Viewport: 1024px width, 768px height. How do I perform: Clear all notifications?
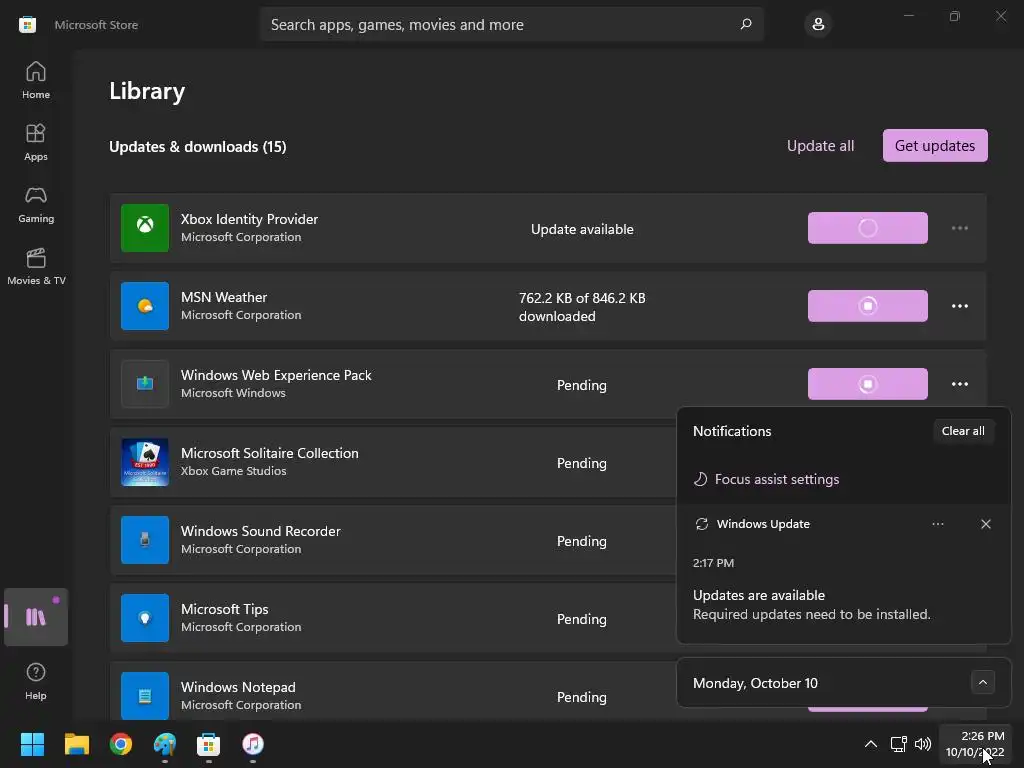963,431
